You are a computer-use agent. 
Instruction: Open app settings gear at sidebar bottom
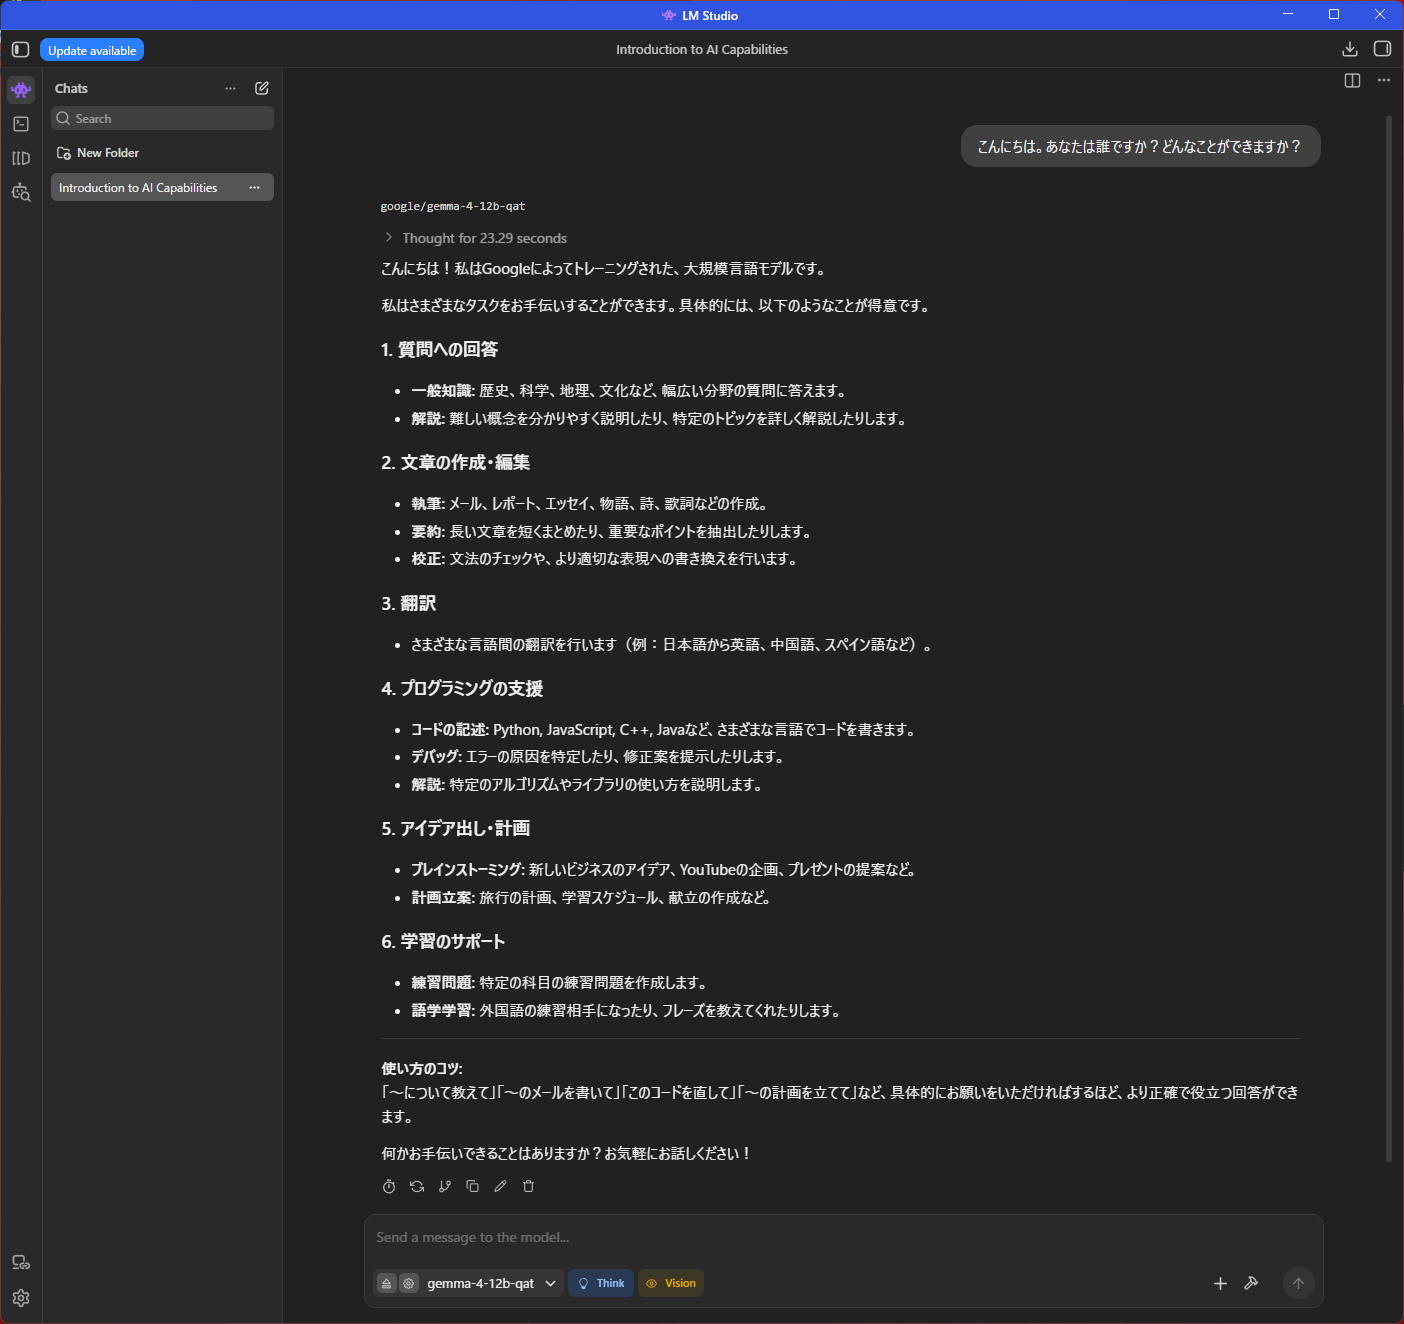point(21,1298)
